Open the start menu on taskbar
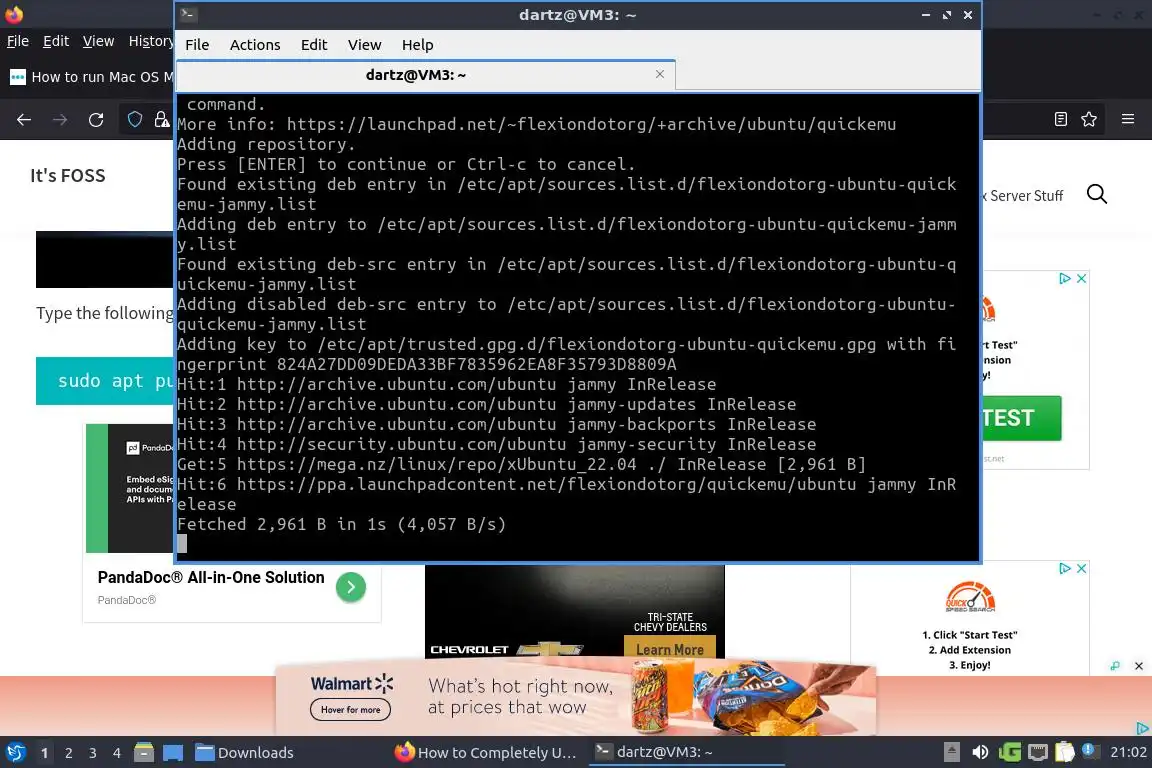Viewport: 1152px width, 768px height. click(15, 753)
